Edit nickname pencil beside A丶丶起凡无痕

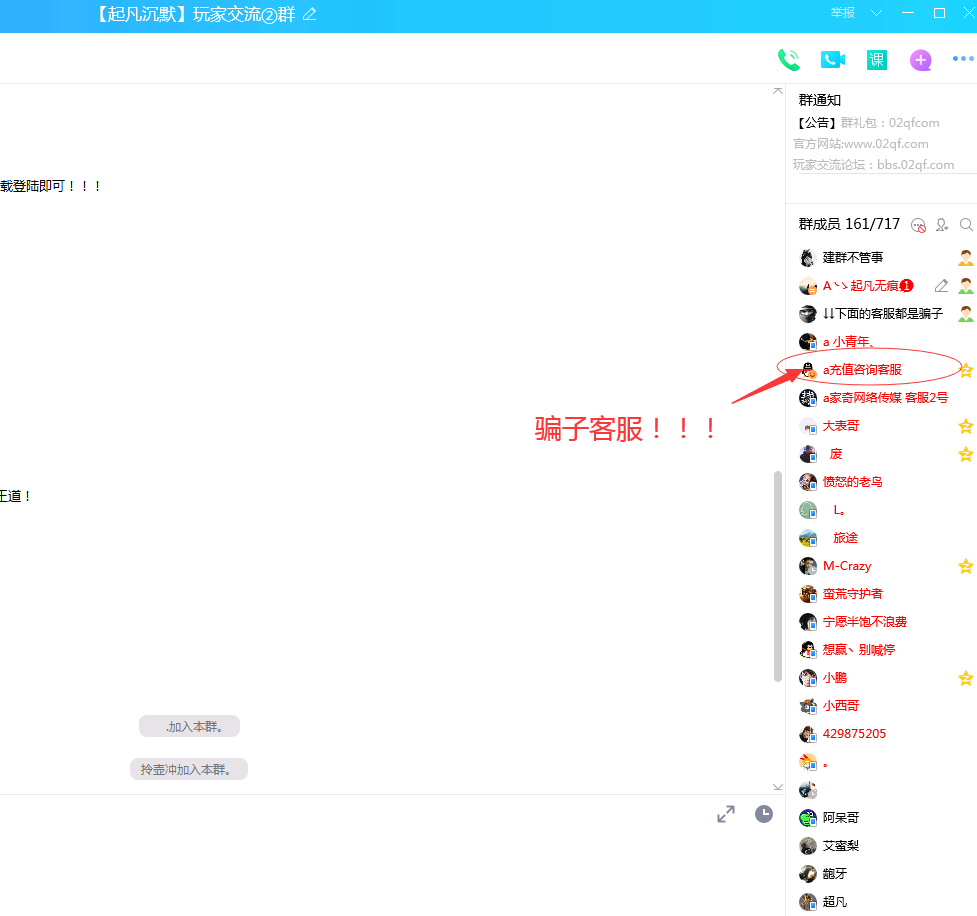(x=940, y=286)
